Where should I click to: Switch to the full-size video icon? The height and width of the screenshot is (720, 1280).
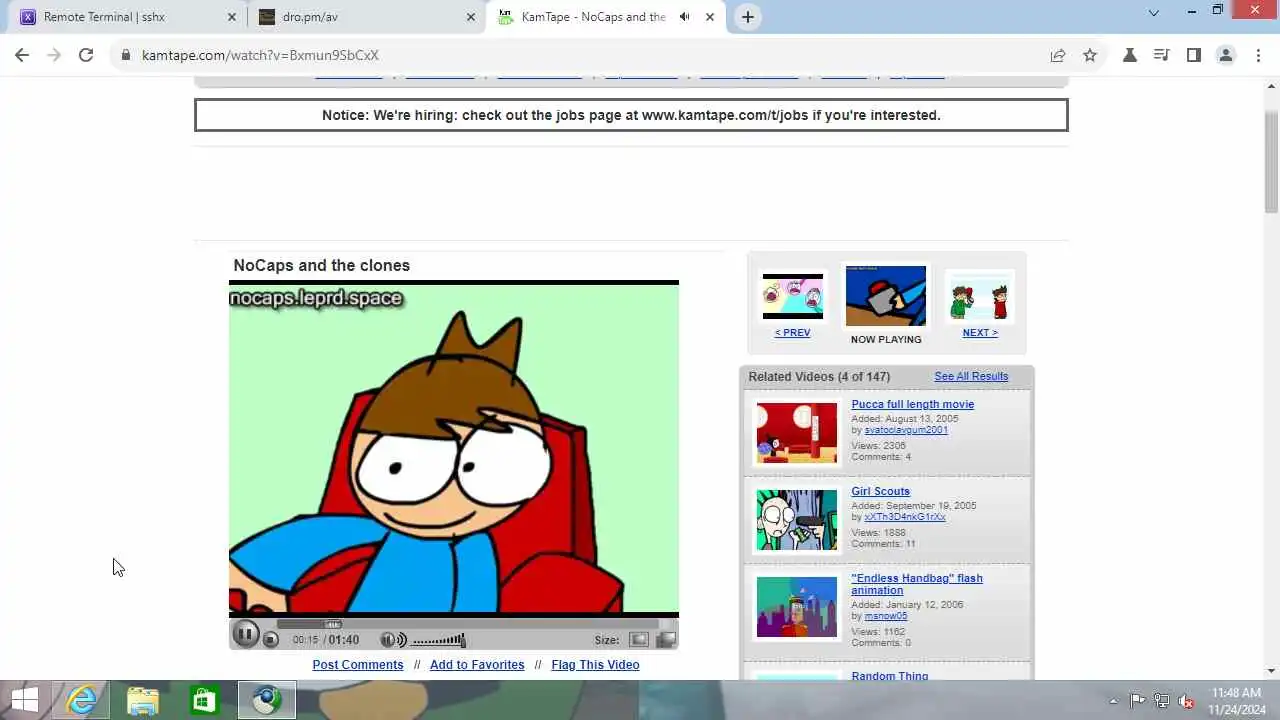tap(666, 640)
